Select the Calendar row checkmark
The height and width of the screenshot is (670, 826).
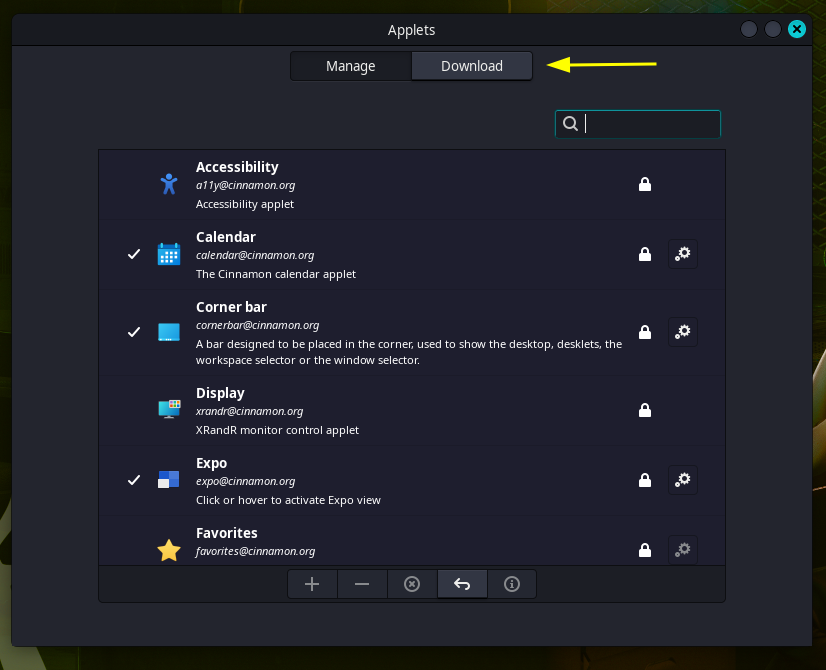point(134,255)
